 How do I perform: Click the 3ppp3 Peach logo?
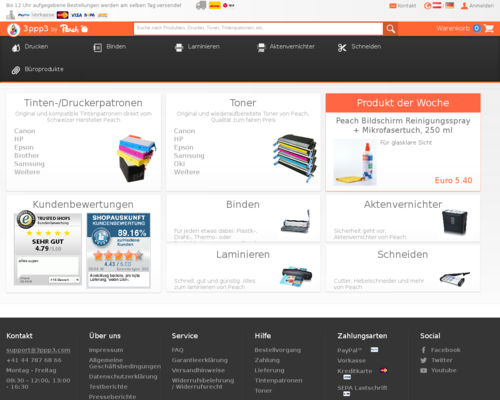point(48,29)
